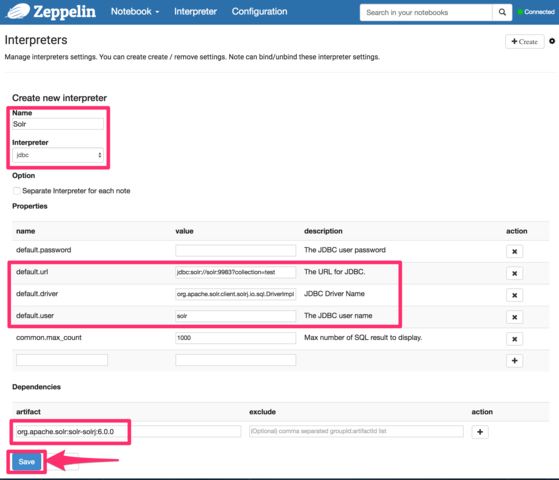Delete the common.max_count property

[514, 339]
